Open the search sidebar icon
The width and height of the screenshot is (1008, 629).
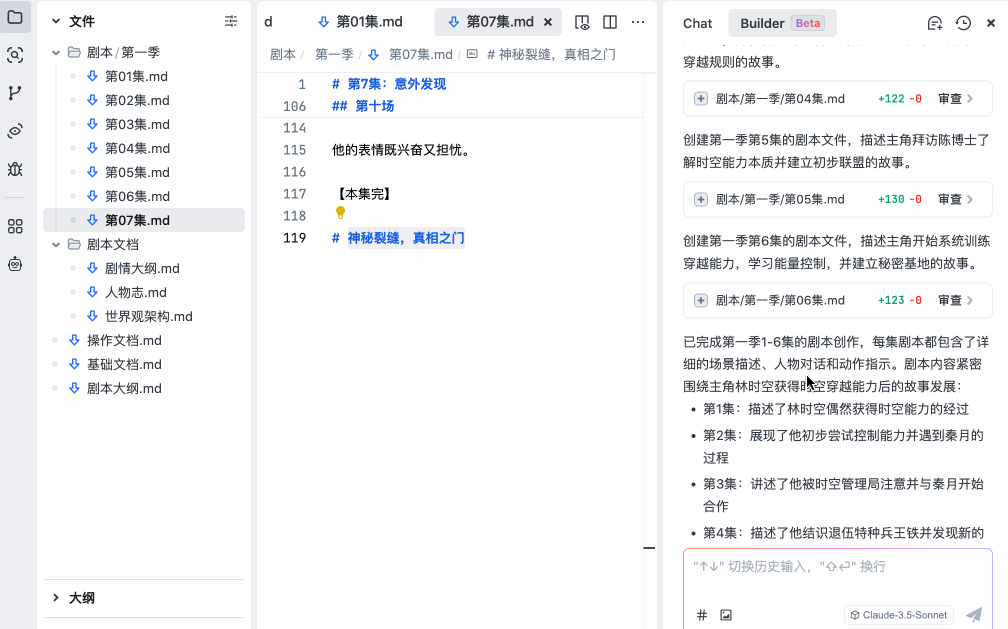click(15, 55)
